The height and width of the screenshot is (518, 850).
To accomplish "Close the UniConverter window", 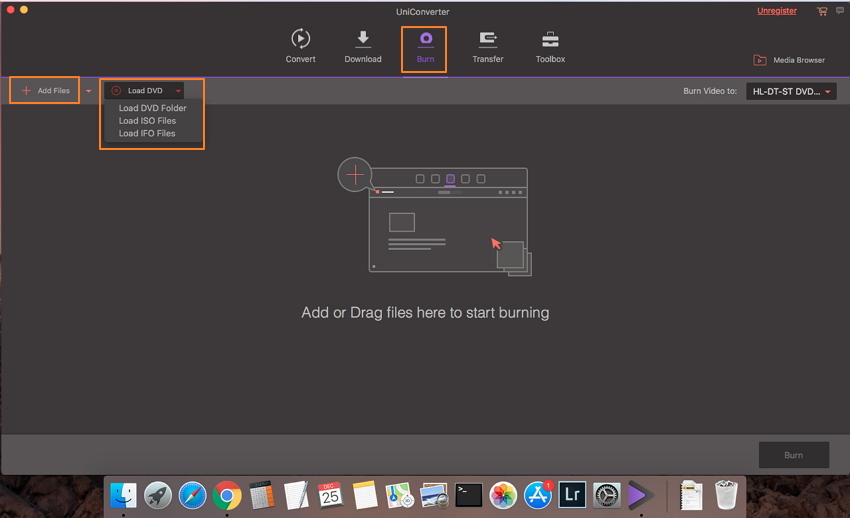I will (10, 10).
